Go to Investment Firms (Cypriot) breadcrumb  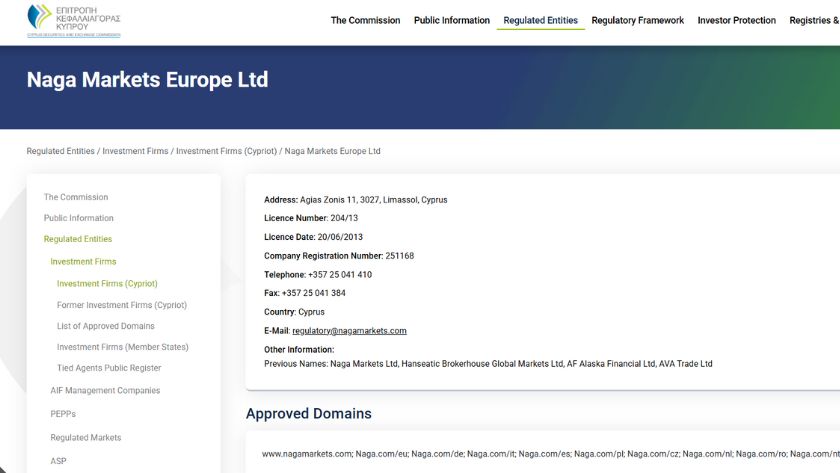226,151
